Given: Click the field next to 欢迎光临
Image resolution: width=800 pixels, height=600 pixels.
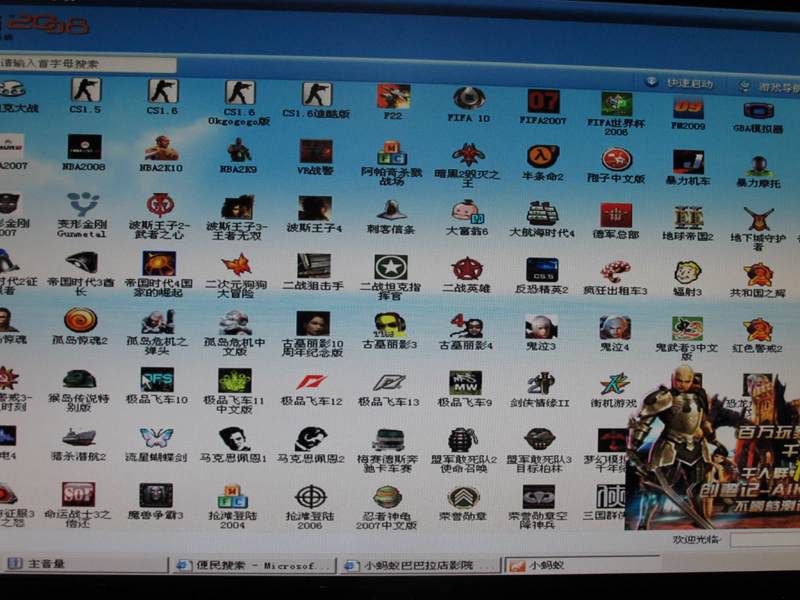Looking at the screenshot, I should [x=765, y=540].
